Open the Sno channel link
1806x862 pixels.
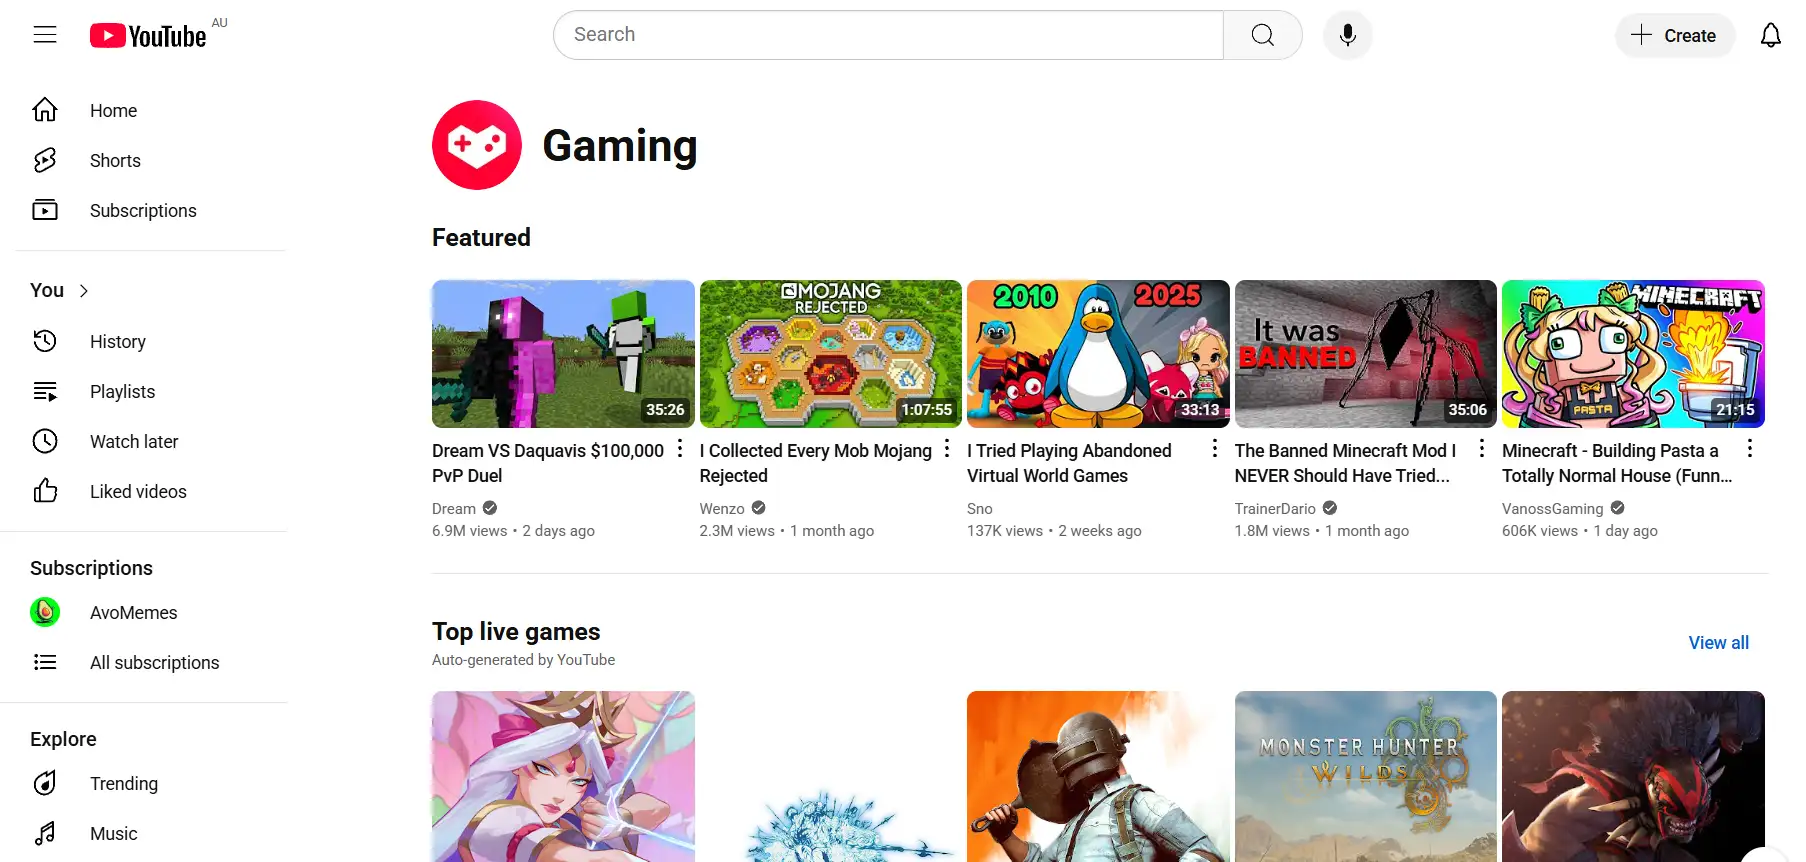[980, 508]
